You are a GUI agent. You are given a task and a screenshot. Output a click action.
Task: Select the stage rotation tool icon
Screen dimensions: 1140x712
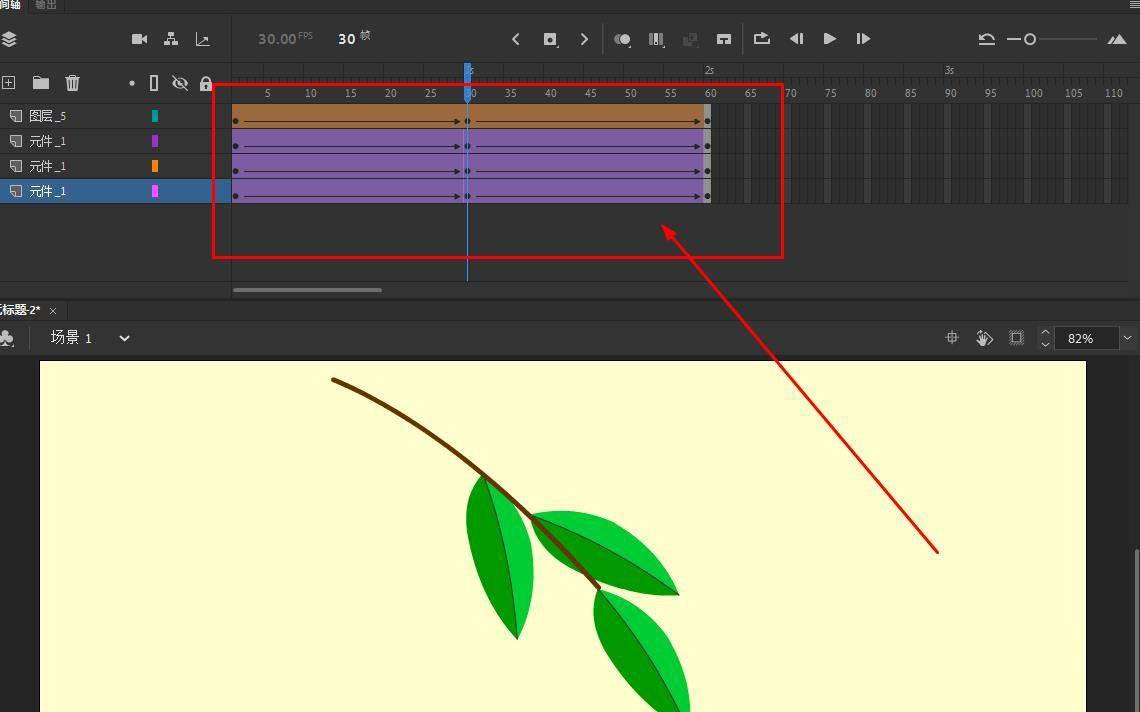(984, 337)
